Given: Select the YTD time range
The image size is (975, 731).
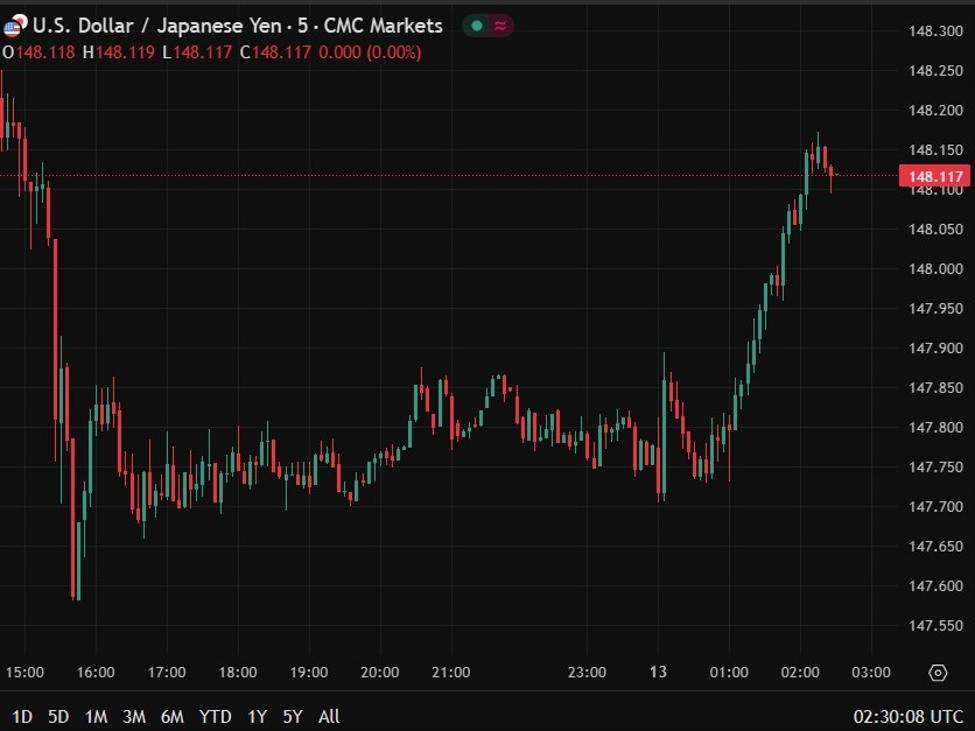Looking at the screenshot, I should tap(215, 717).
